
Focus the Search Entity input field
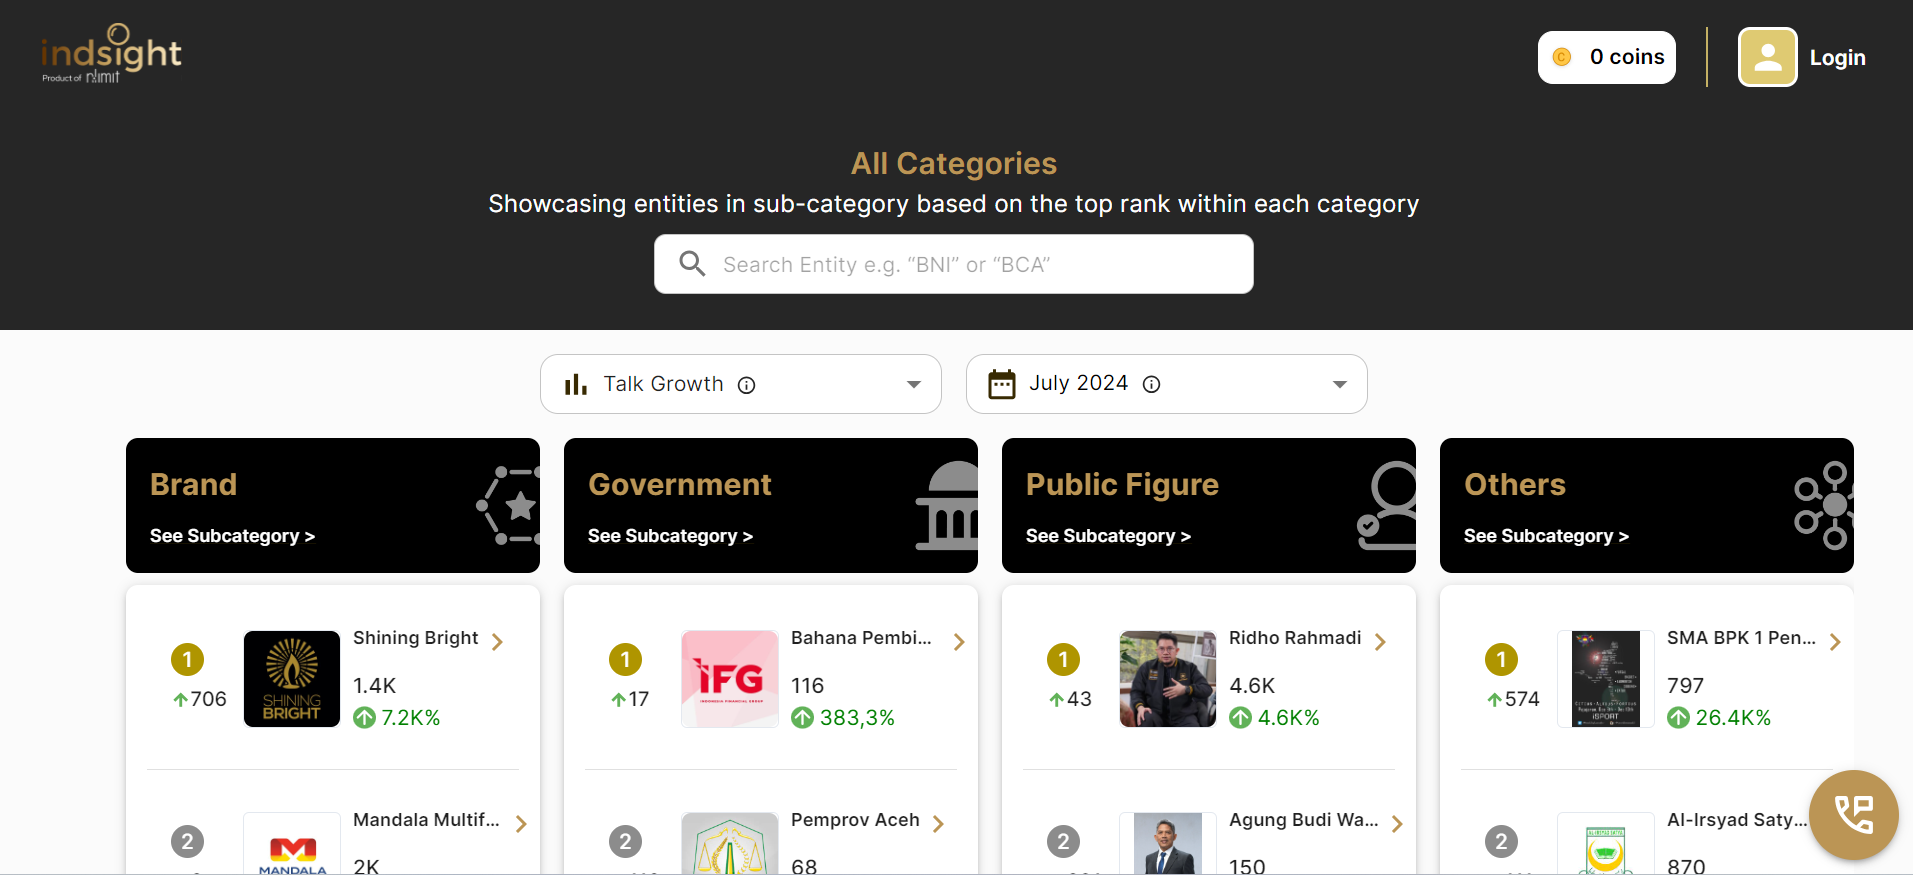[x=953, y=264]
